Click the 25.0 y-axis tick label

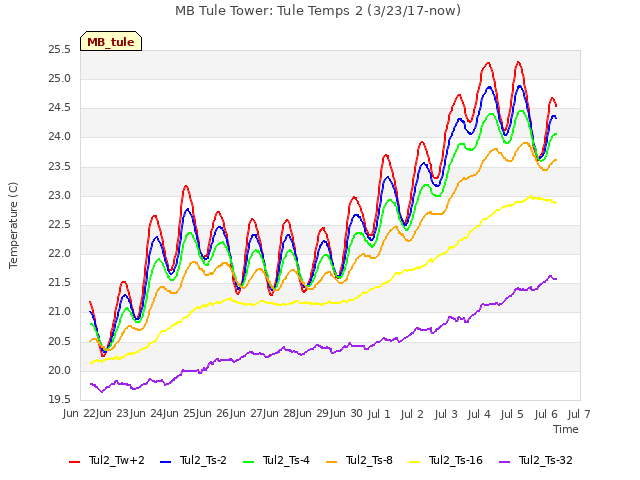[59, 79]
